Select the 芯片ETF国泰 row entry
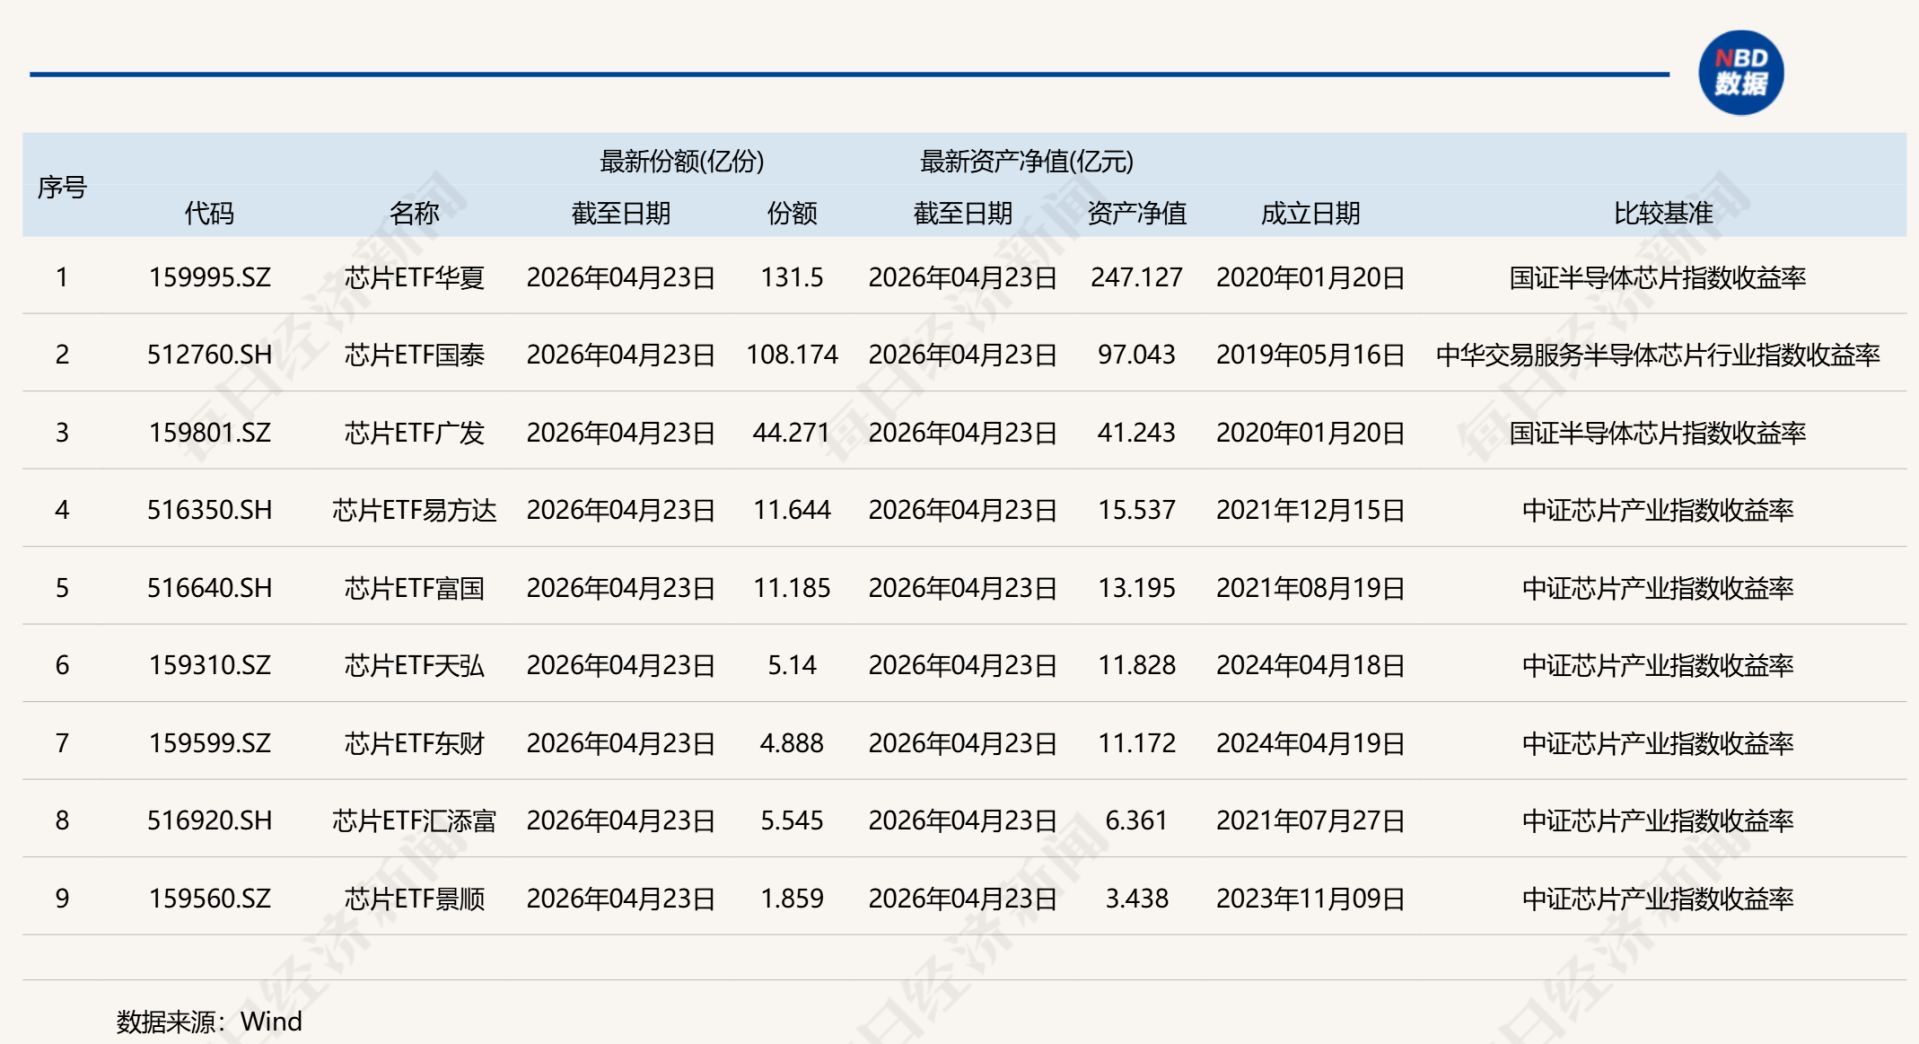Viewport: 1919px width, 1044px height. pos(413,355)
